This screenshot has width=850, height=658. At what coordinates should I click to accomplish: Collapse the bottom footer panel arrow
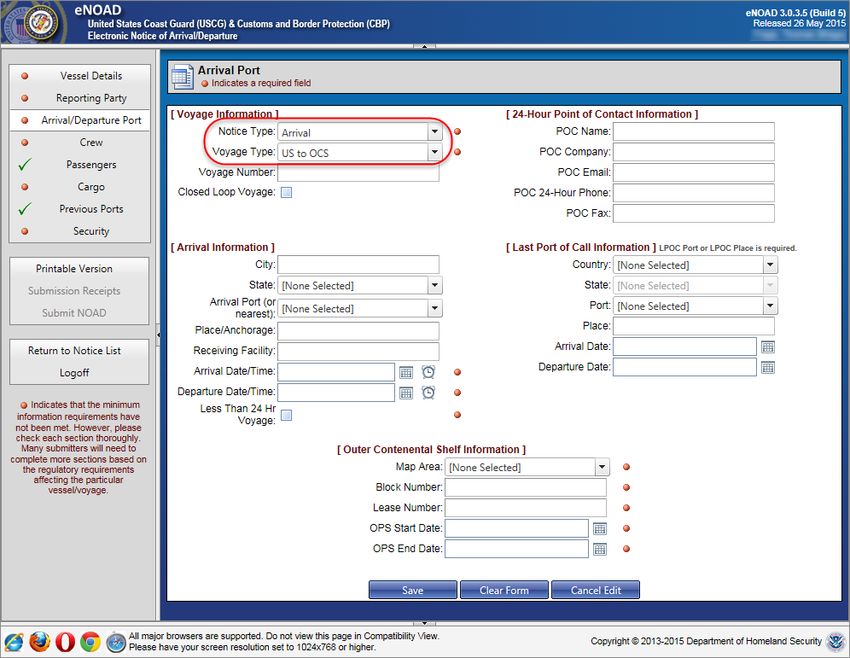[x=424, y=623]
